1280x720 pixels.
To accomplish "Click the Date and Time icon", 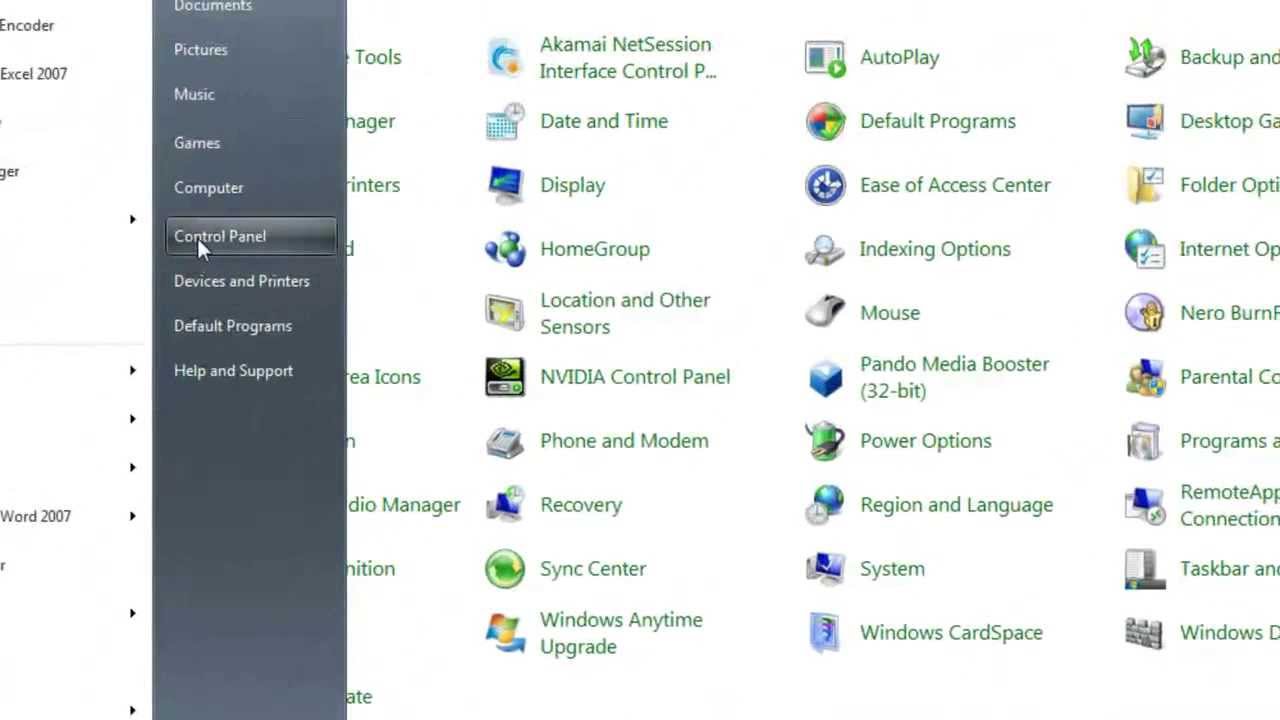I will click(x=505, y=121).
